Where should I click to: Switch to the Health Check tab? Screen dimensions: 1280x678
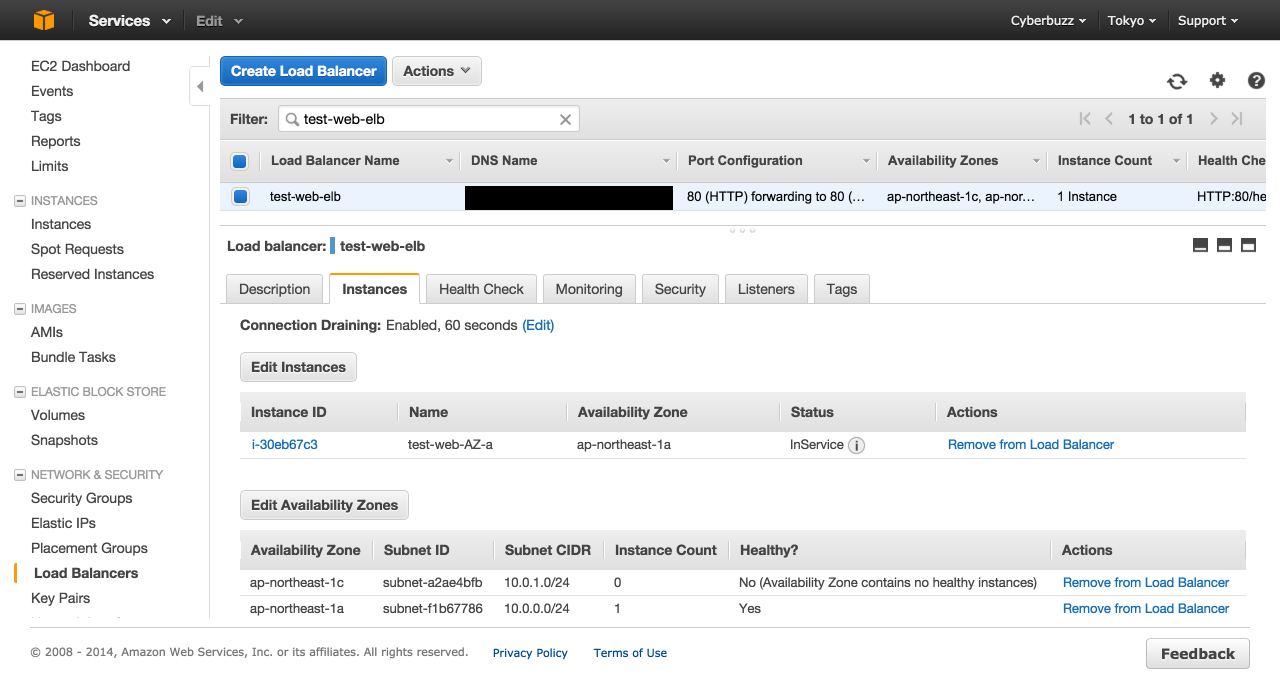pyautogui.click(x=481, y=289)
